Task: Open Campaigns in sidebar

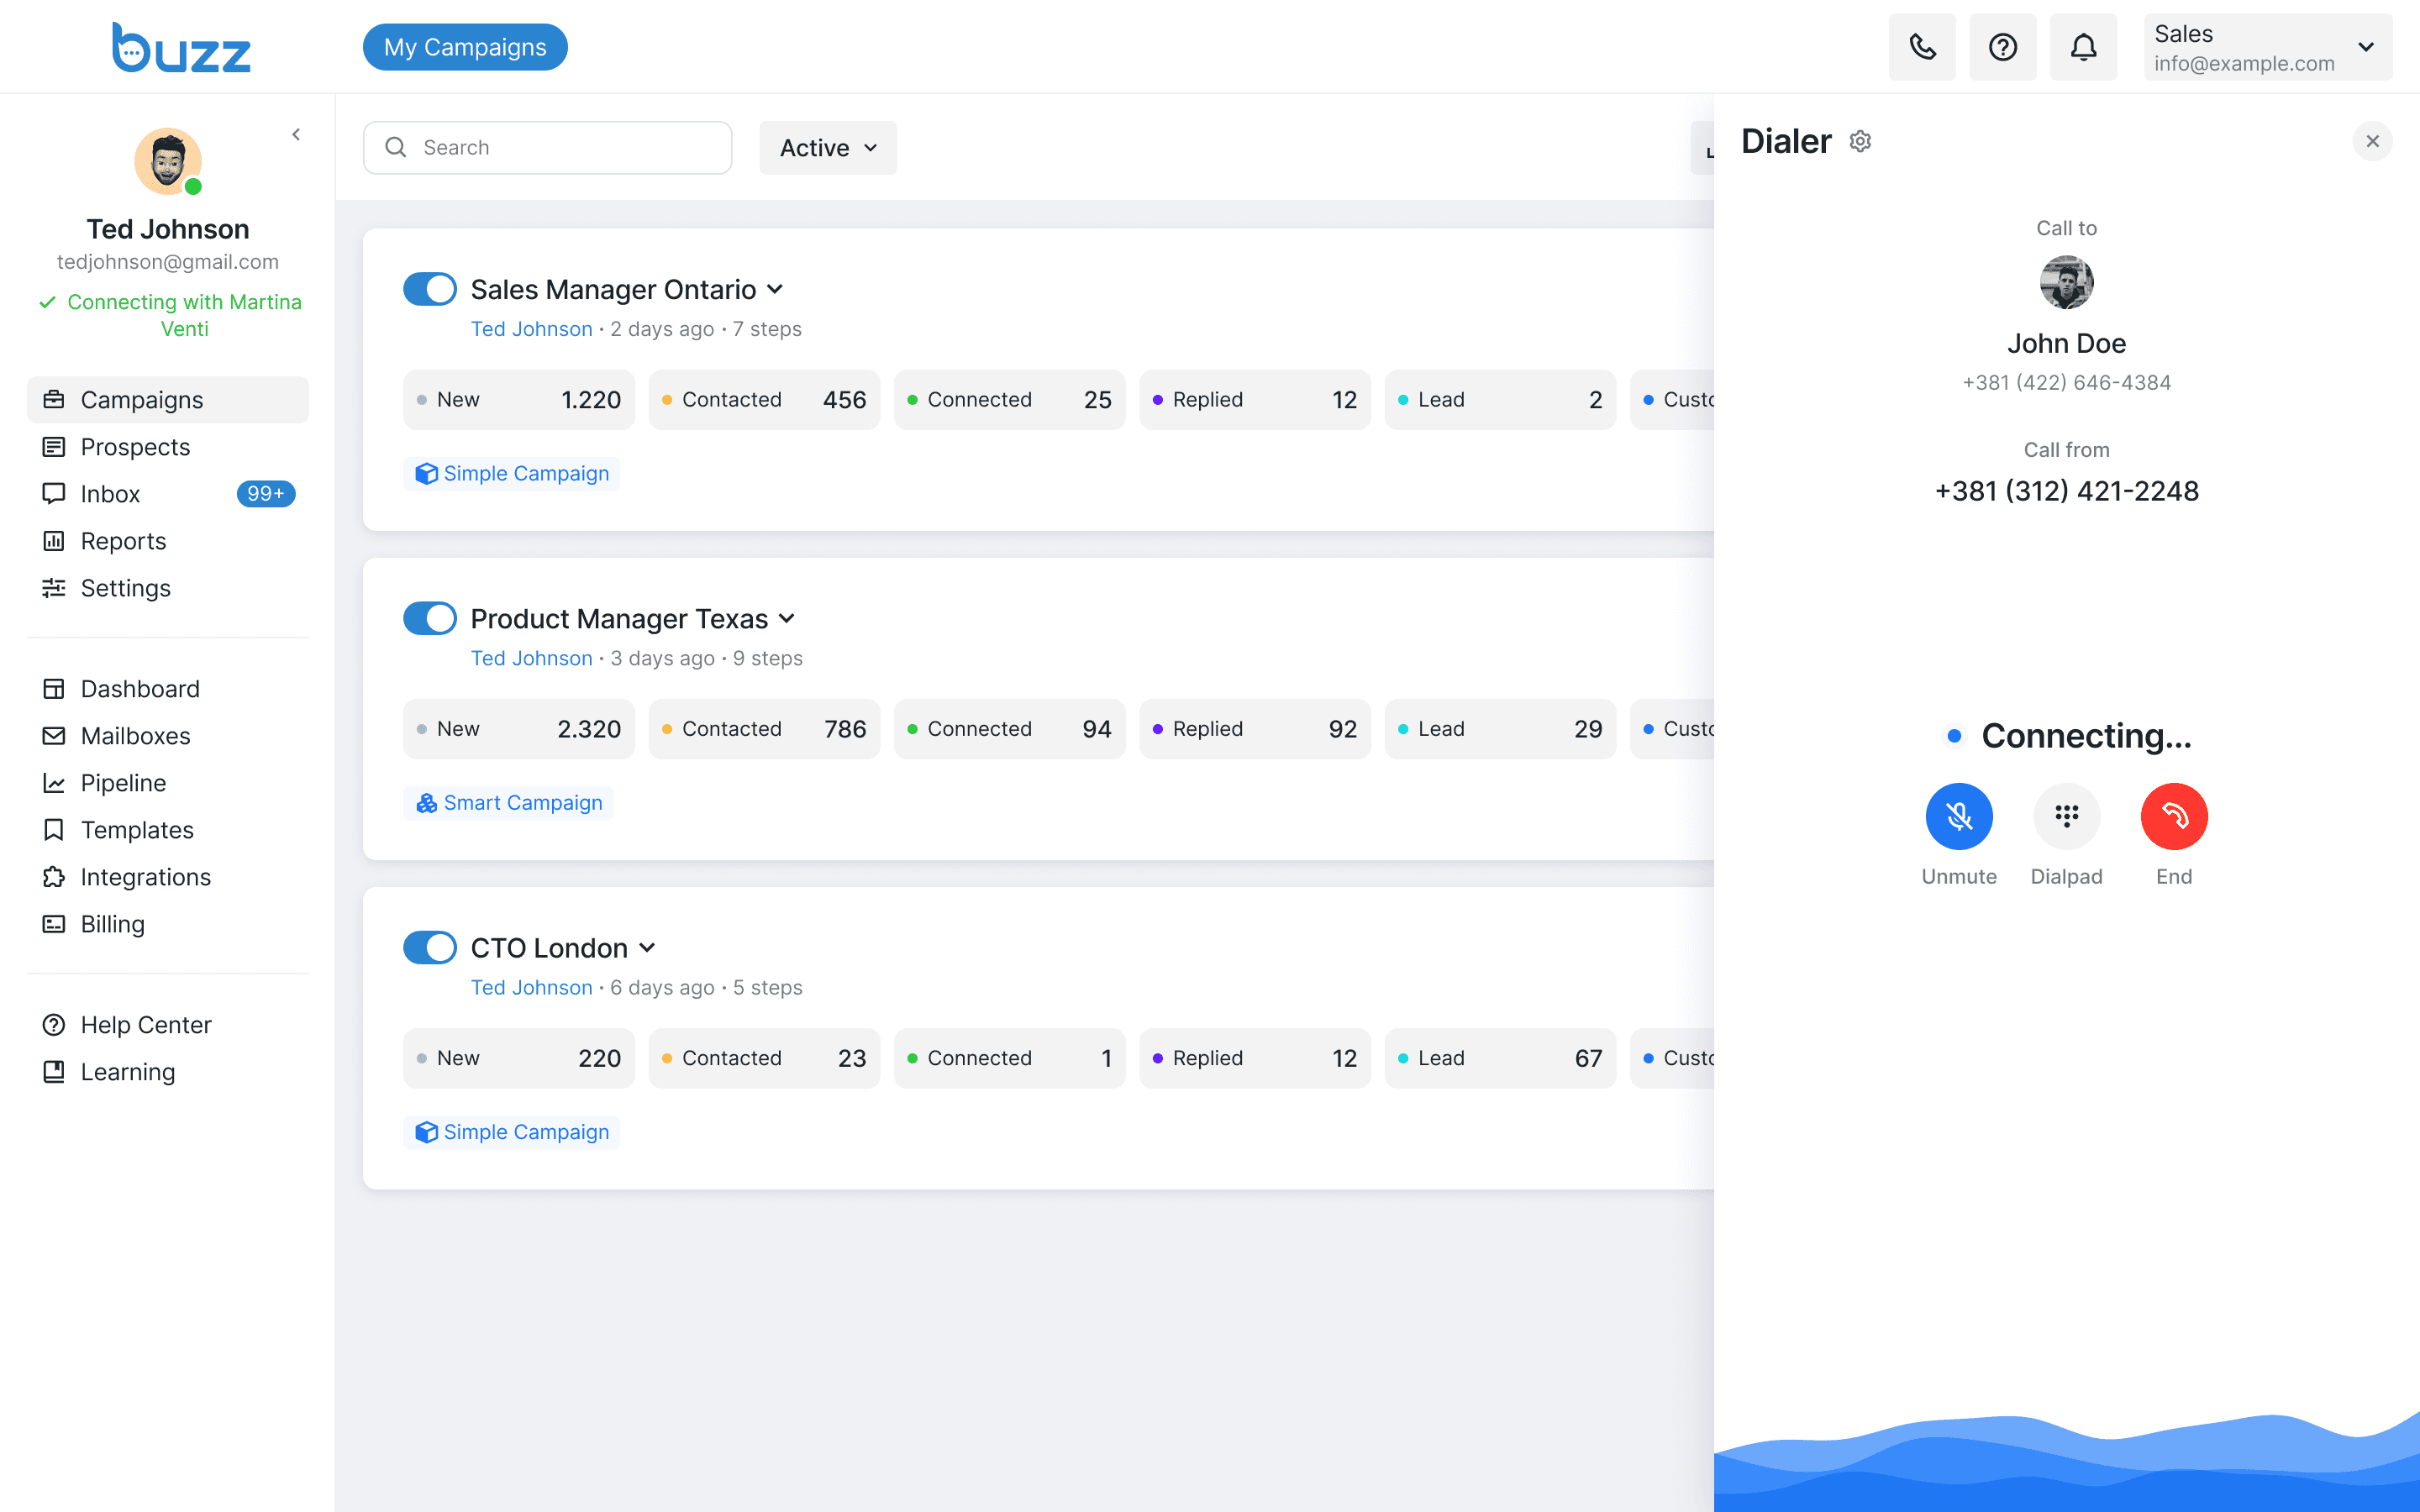Action: pyautogui.click(x=168, y=400)
